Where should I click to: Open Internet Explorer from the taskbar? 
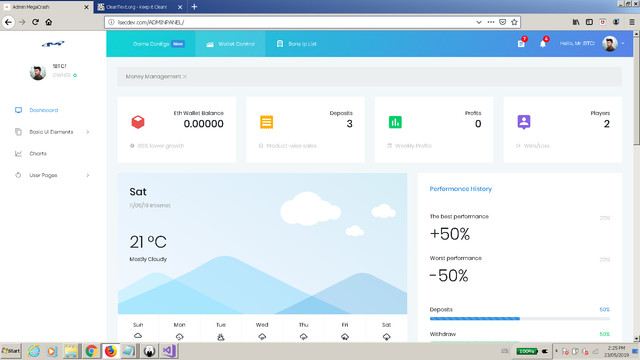(x=33, y=351)
